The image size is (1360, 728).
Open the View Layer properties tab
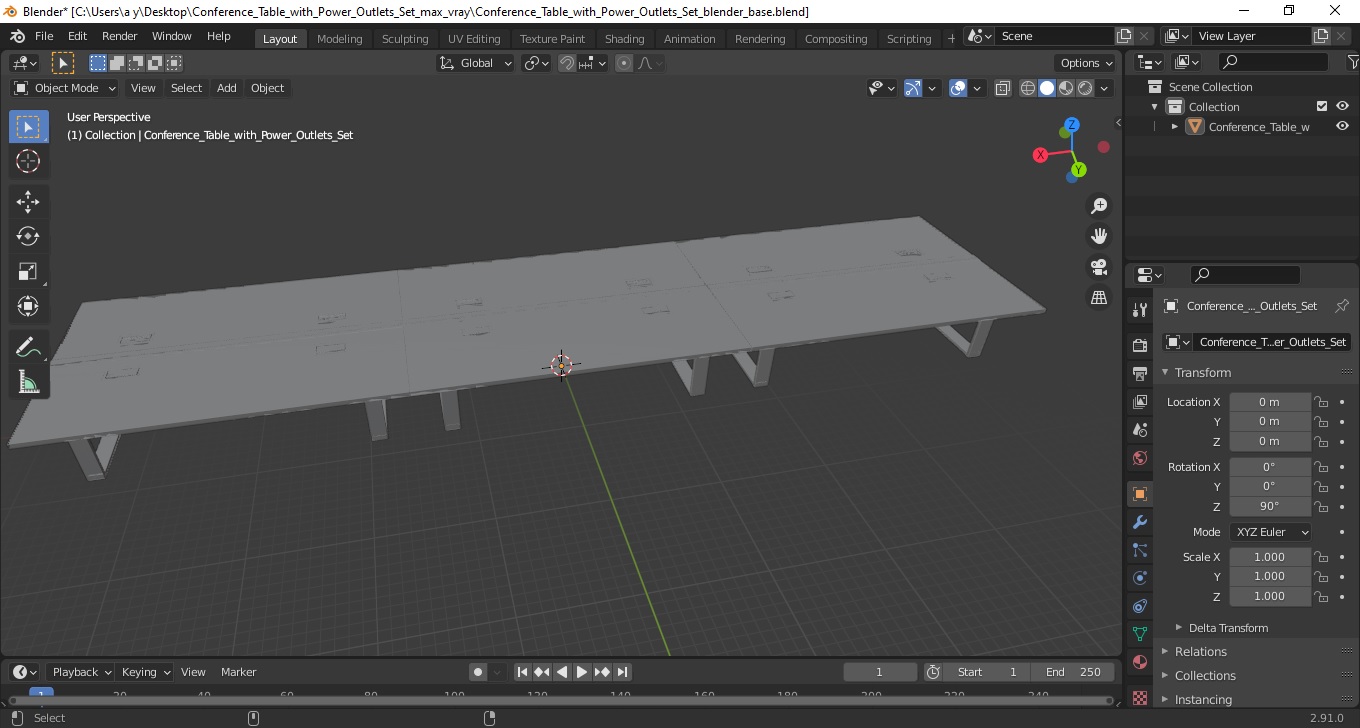point(1140,401)
